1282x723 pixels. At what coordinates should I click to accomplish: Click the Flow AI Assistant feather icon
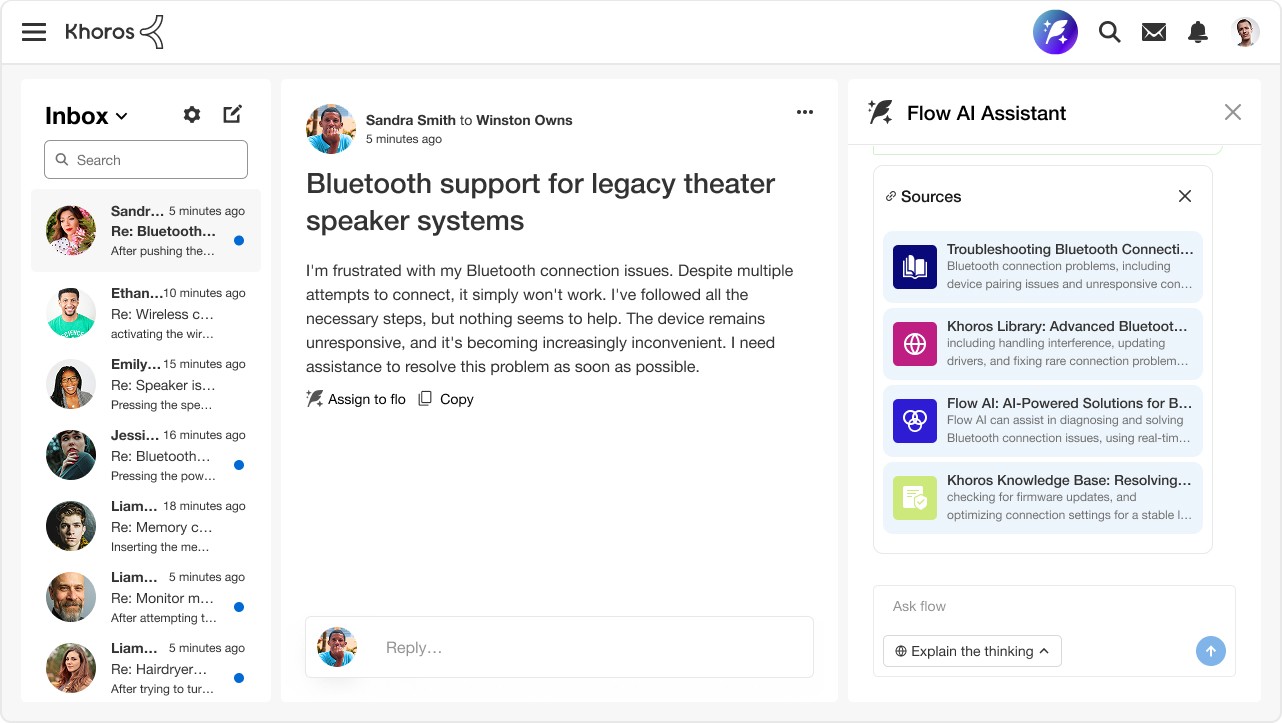point(881,112)
